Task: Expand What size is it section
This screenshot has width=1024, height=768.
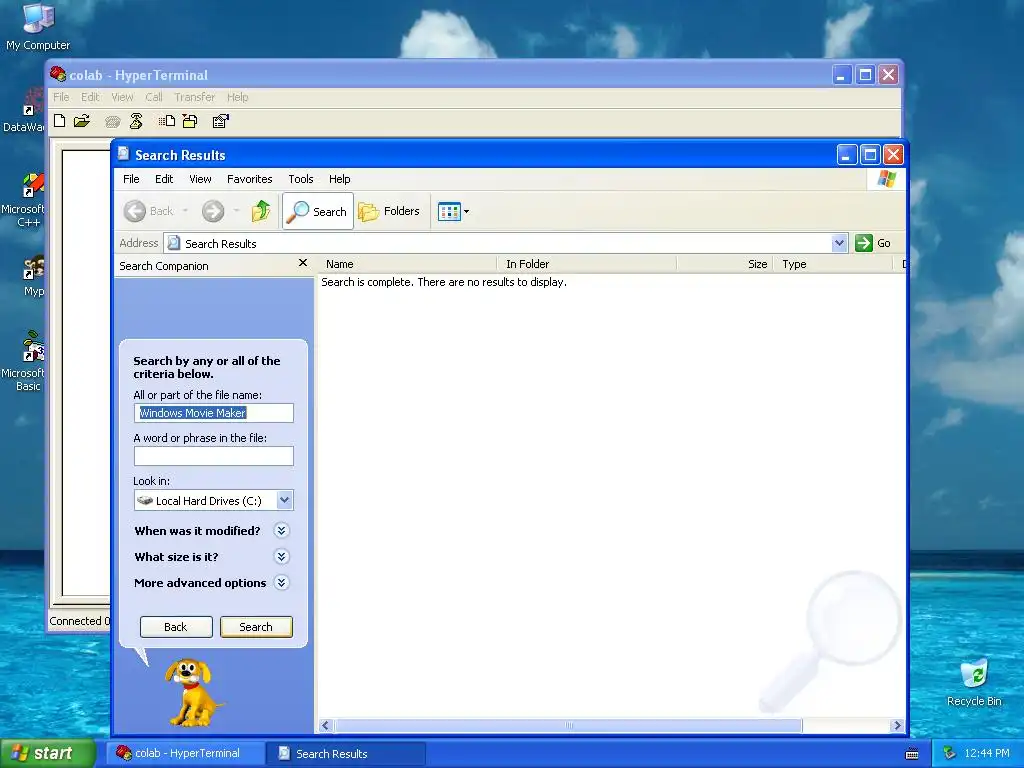Action: pyautogui.click(x=281, y=556)
